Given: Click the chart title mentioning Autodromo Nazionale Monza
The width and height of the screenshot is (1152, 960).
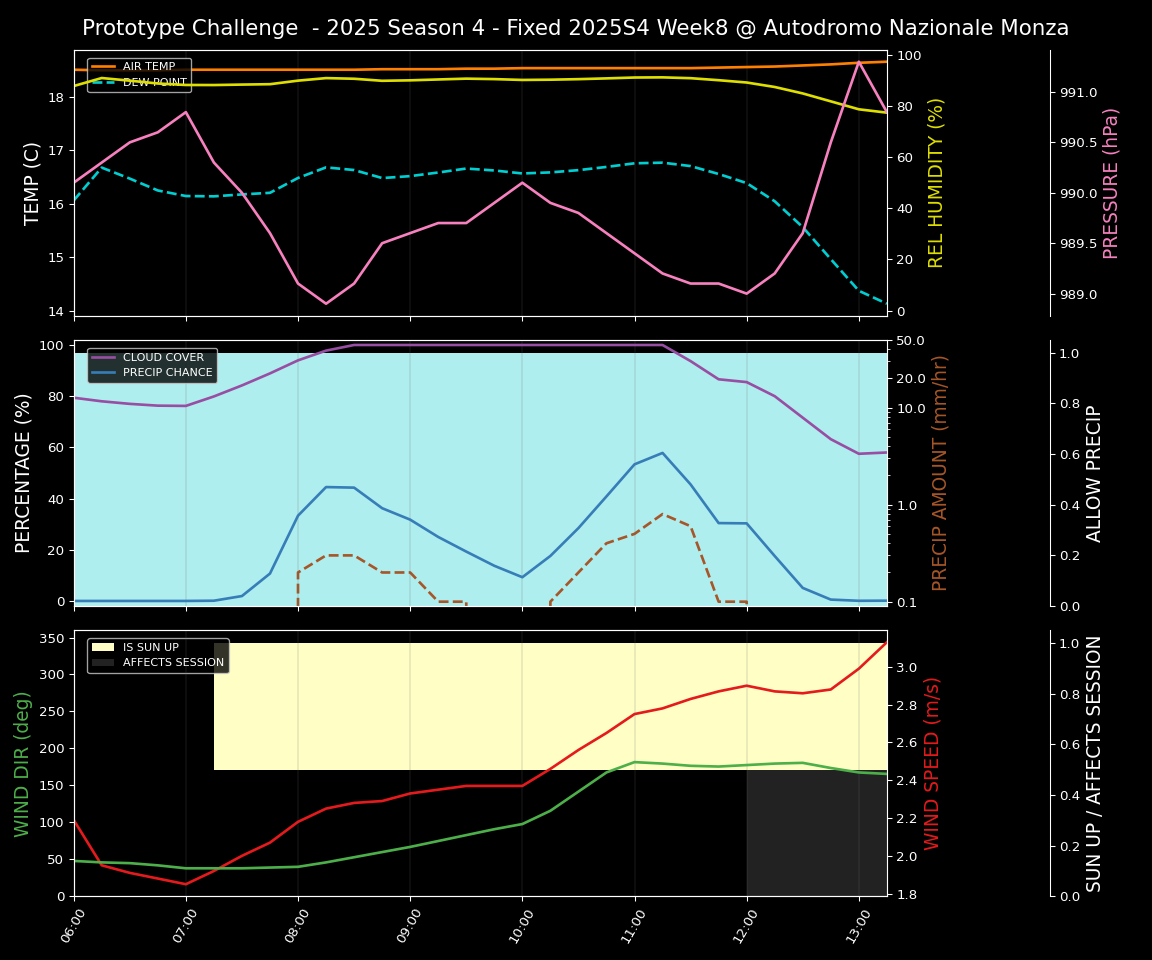Looking at the screenshot, I should (575, 28).
